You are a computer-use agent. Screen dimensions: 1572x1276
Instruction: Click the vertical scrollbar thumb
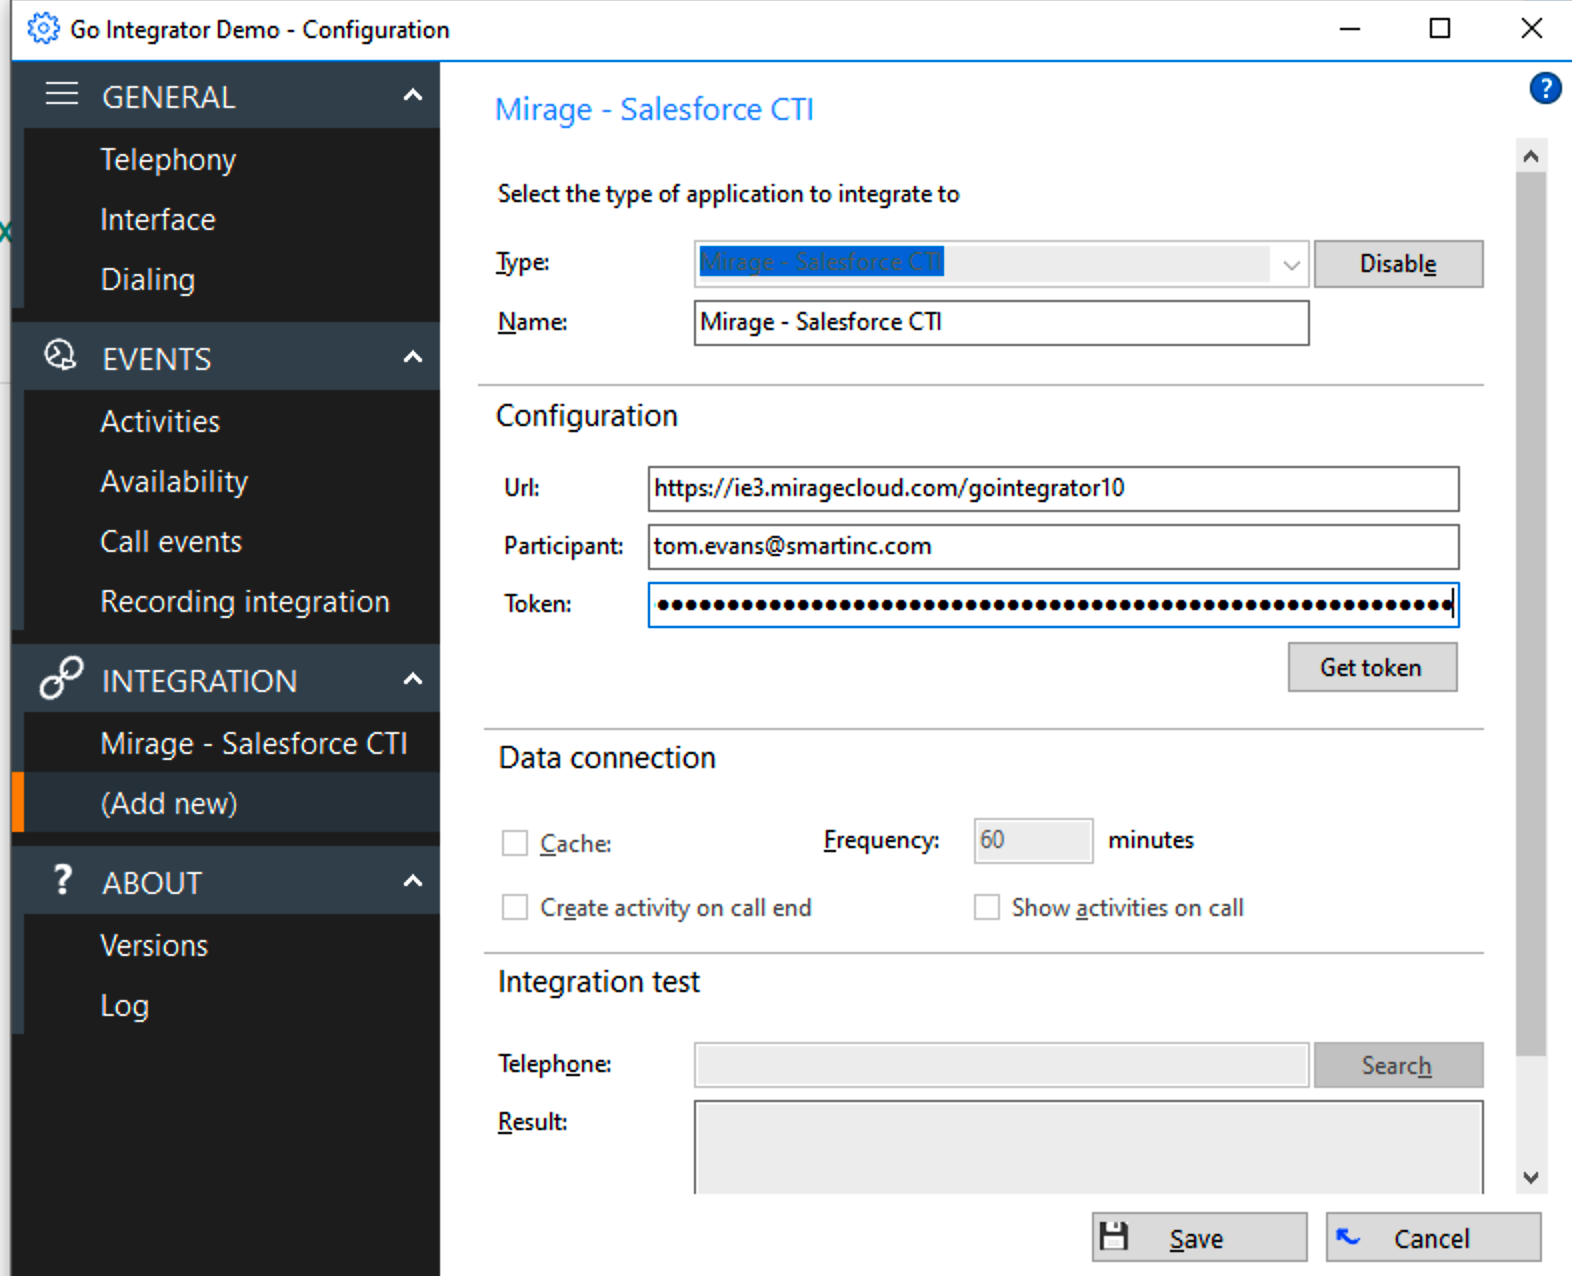point(1530,614)
